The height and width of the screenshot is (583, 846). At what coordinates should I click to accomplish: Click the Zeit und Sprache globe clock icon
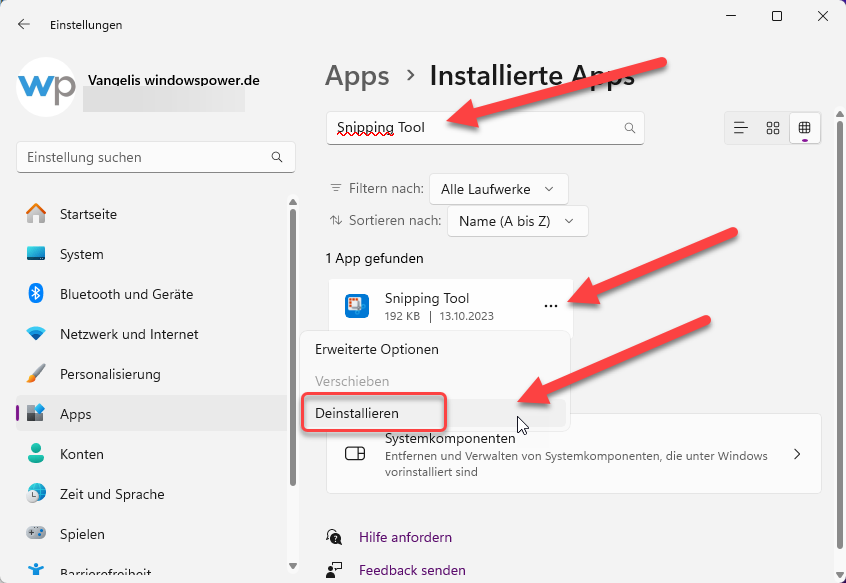tap(36, 493)
